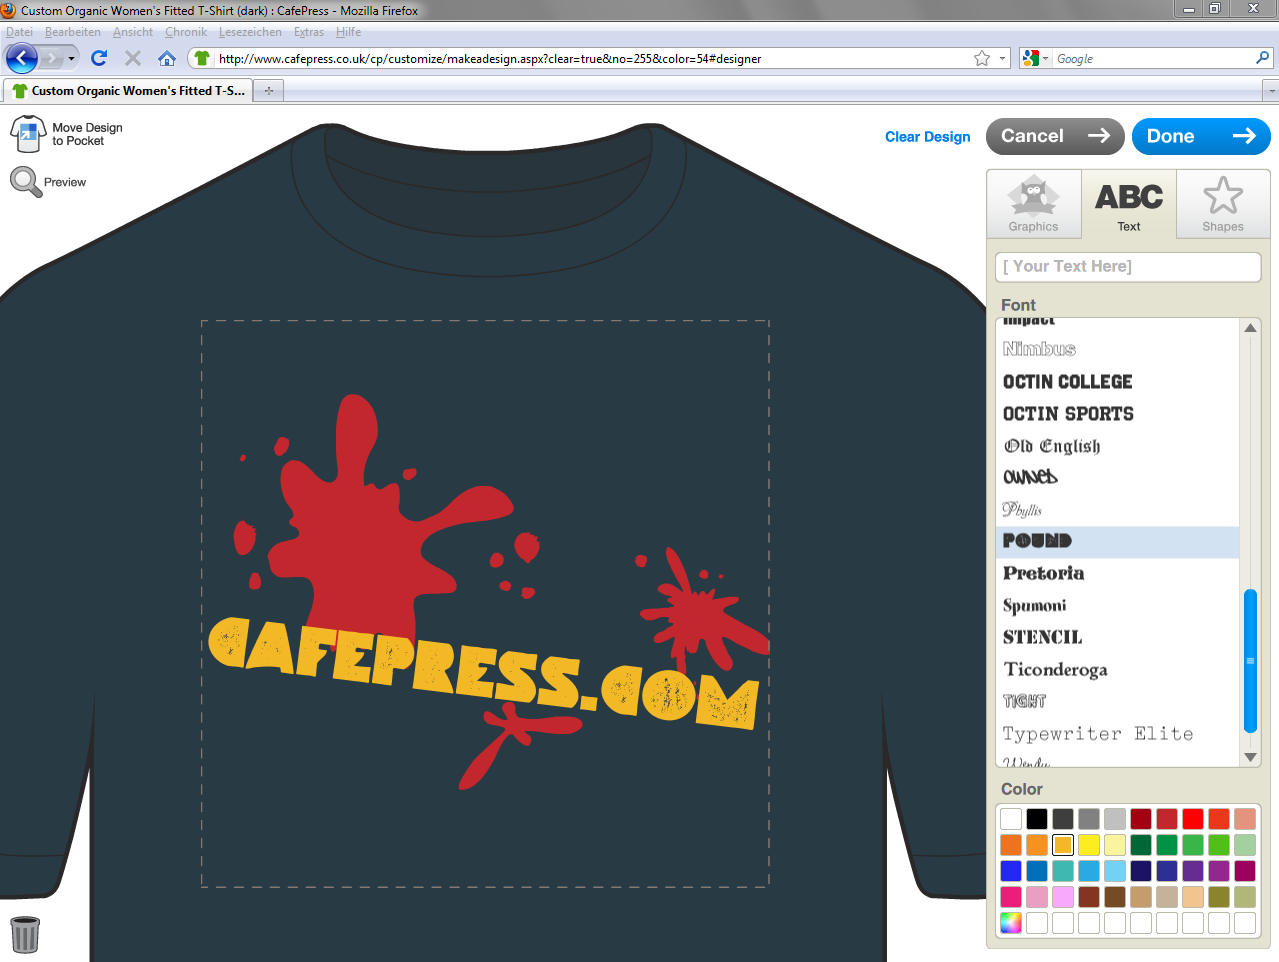The height and width of the screenshot is (962, 1279).
Task: Open the Shapes tab
Action: pyautogui.click(x=1223, y=203)
